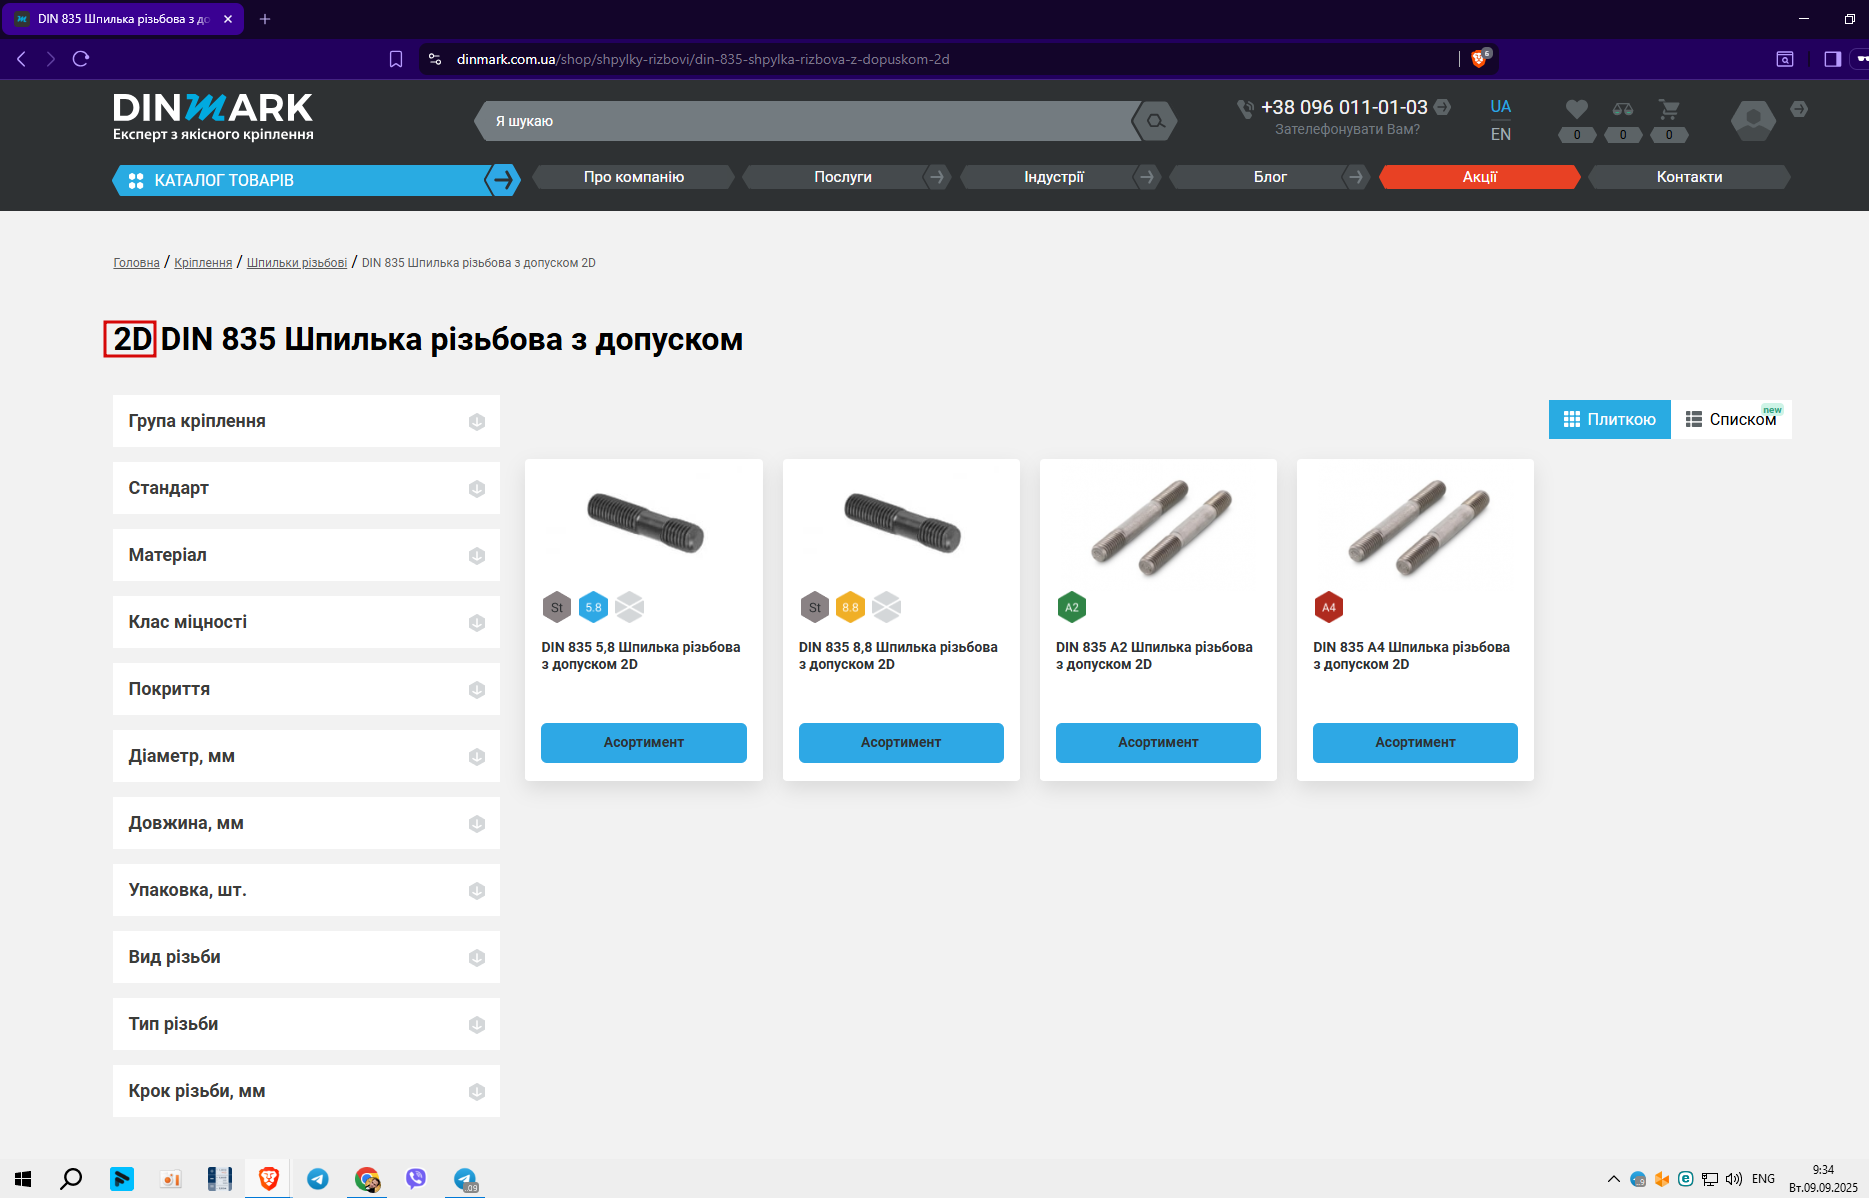This screenshot has width=1869, height=1198.
Task: Click the login arrow icon beside avatar
Action: 1799,109
